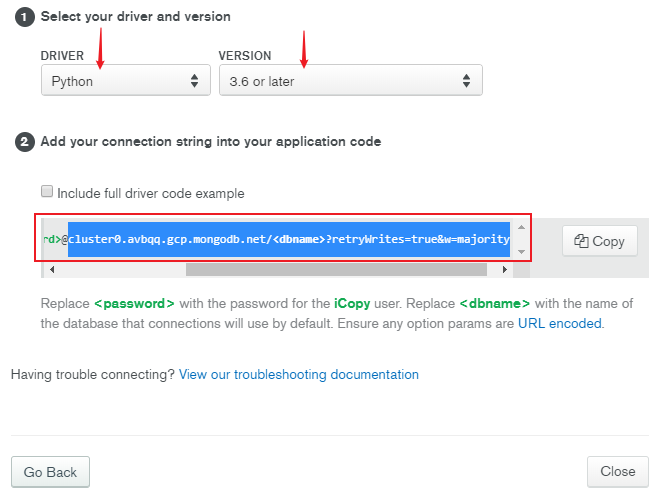This screenshot has width=667, height=495.
Task: Open the VERSION dropdown showing 3.6 or later
Action: pos(351,80)
